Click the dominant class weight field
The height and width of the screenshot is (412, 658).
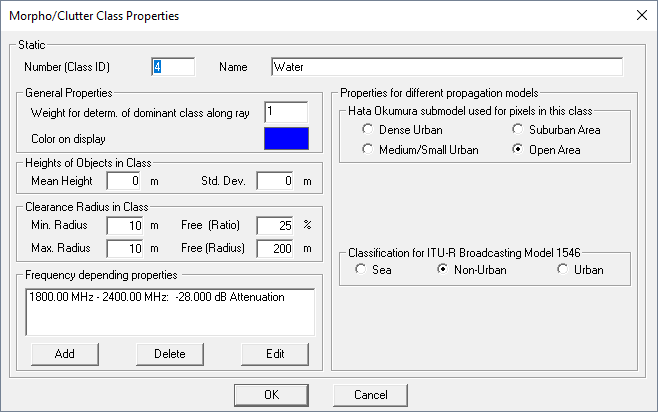tap(286, 112)
